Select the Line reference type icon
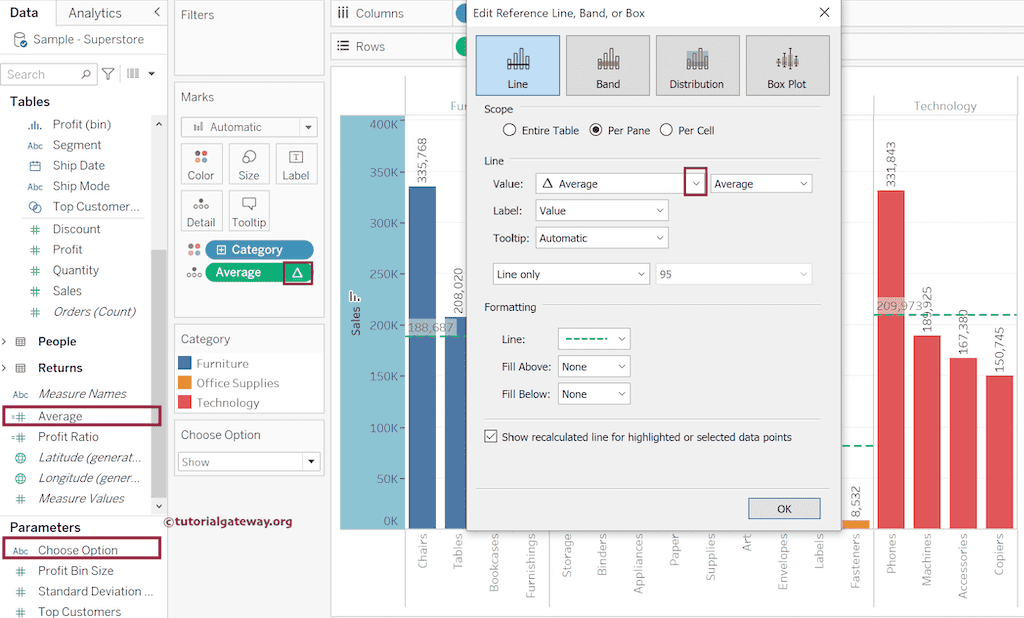 516,65
